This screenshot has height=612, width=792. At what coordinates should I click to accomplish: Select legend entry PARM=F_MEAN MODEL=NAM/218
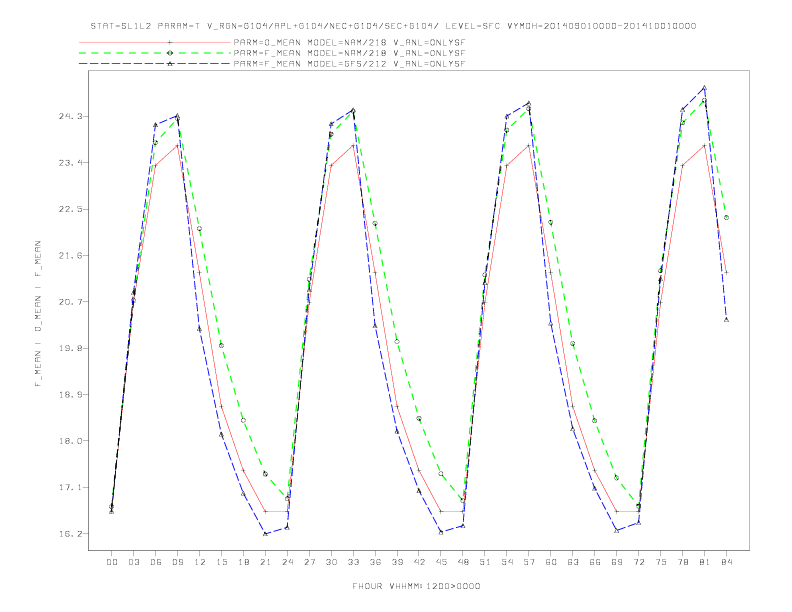click(x=349, y=53)
